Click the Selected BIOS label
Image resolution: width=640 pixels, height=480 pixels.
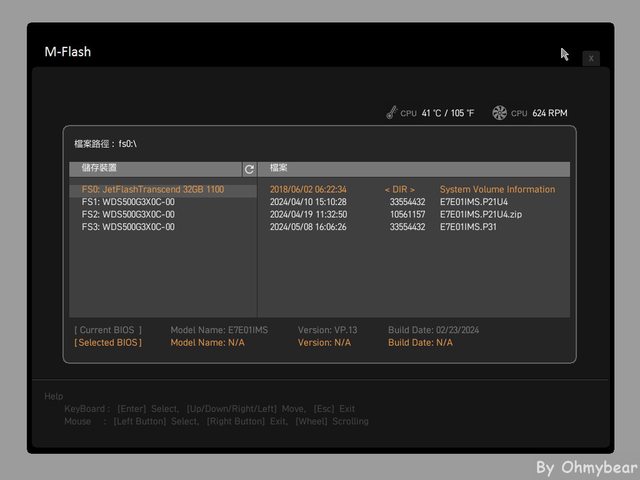tap(108, 342)
